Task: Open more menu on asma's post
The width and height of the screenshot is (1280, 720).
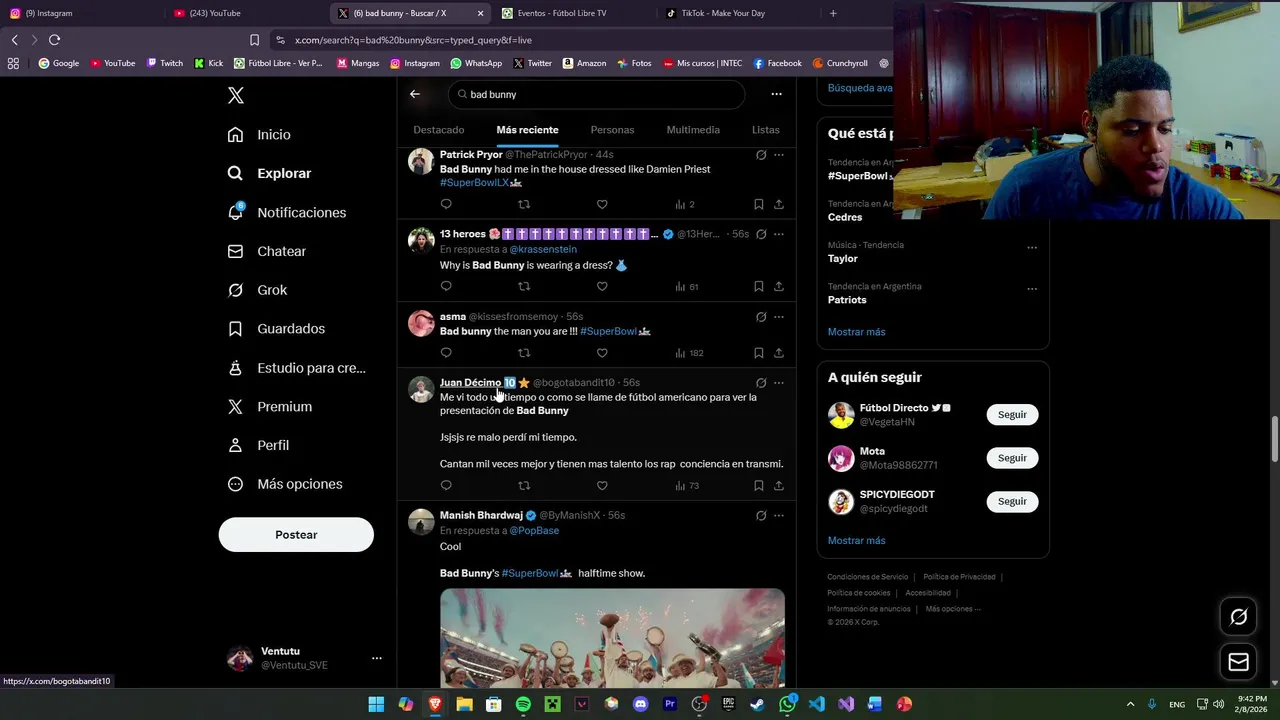Action: click(x=779, y=317)
